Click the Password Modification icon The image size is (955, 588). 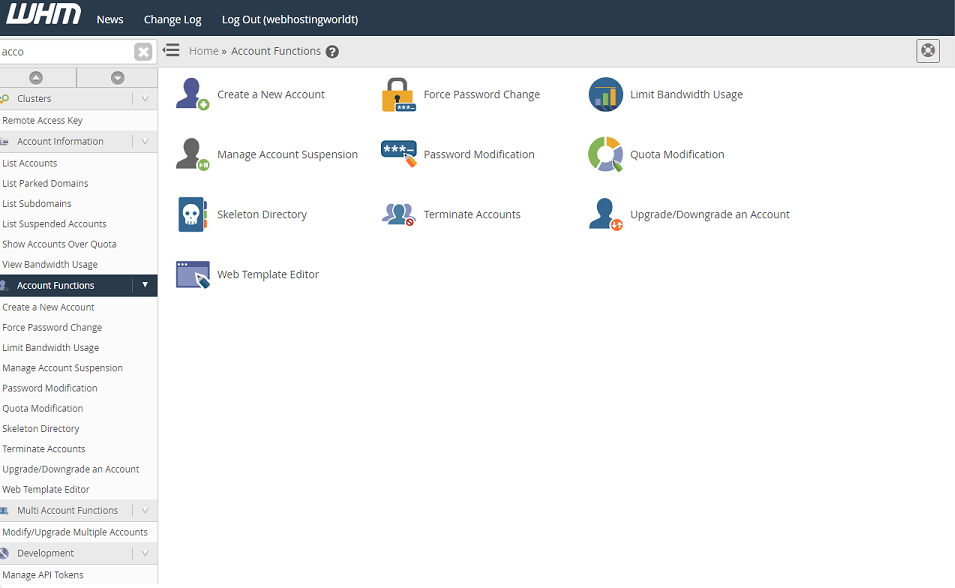tap(398, 154)
